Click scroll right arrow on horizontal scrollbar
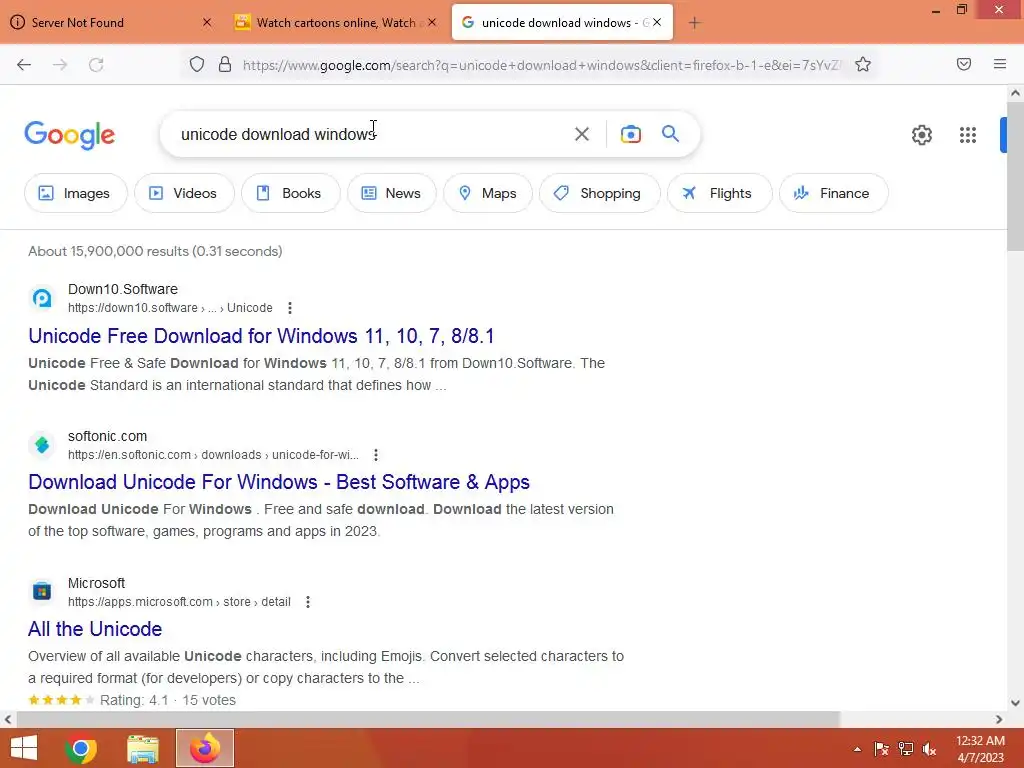 click(x=999, y=719)
